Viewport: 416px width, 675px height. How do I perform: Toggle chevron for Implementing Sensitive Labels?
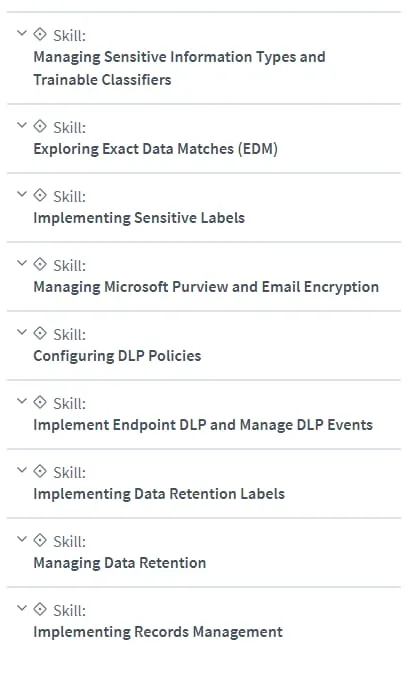click(22, 194)
